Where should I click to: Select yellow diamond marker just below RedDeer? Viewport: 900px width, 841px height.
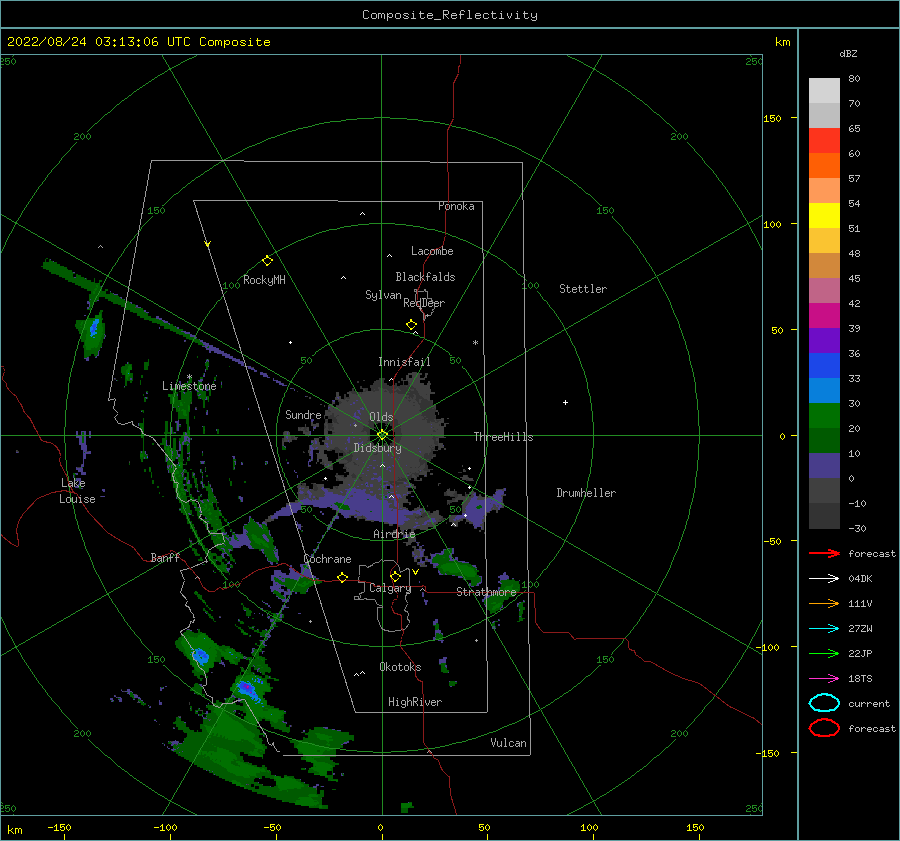click(x=411, y=325)
